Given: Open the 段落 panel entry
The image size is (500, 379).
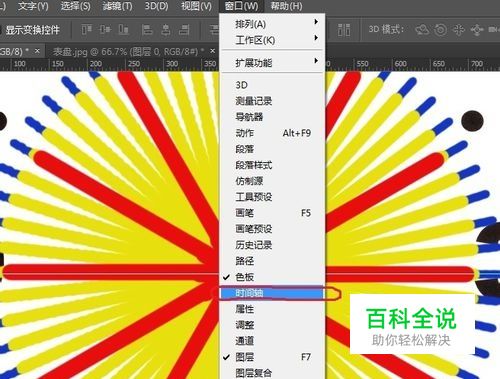Looking at the screenshot, I should (272, 149).
